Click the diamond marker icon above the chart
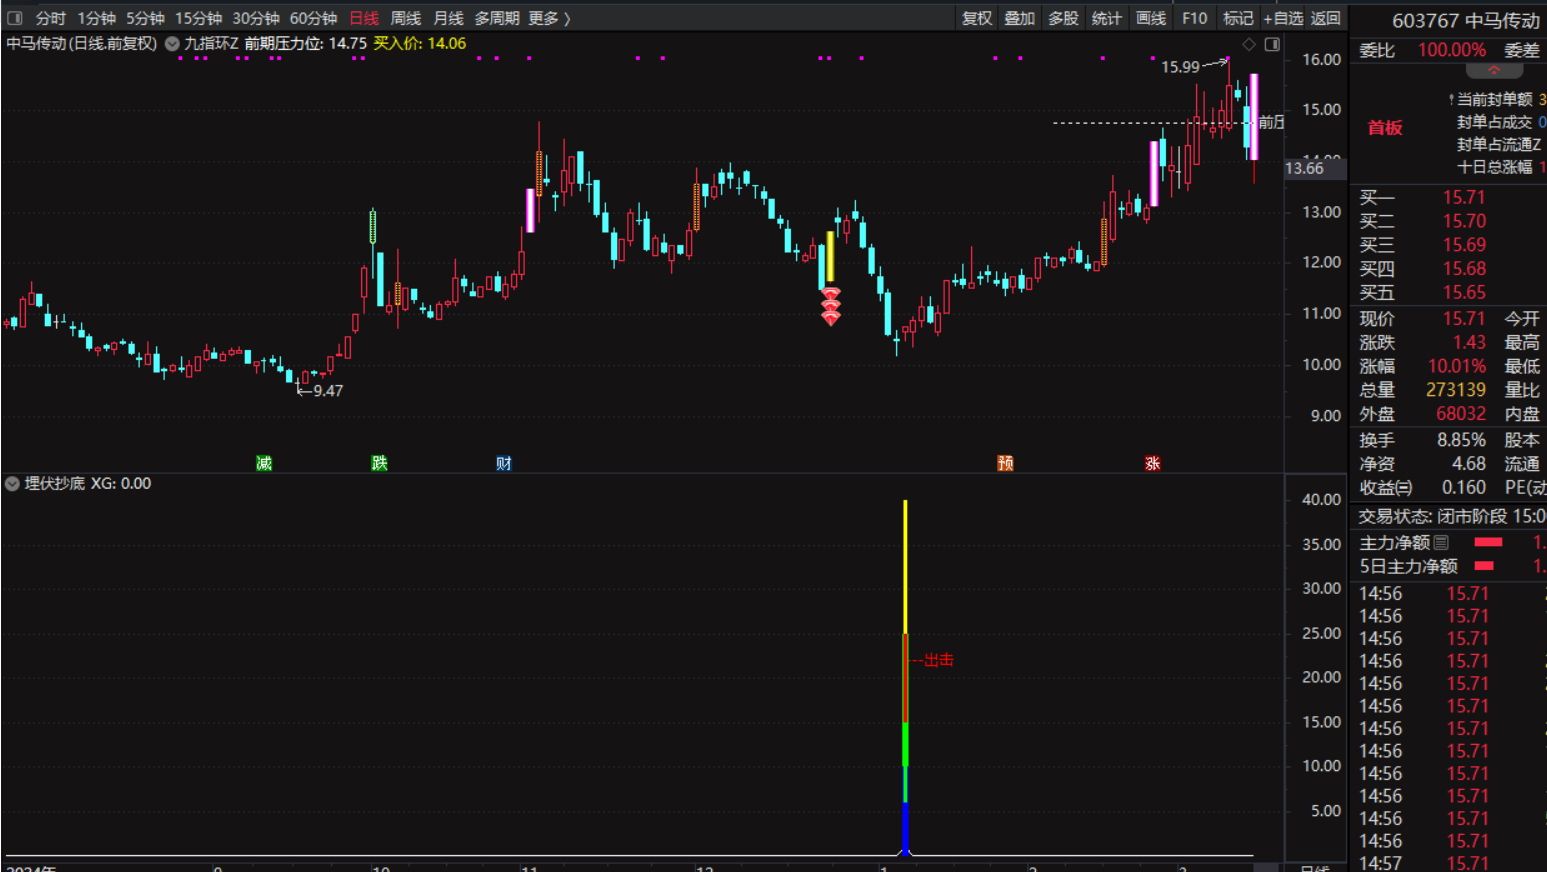Image resolution: width=1547 pixels, height=872 pixels. click(x=1248, y=44)
